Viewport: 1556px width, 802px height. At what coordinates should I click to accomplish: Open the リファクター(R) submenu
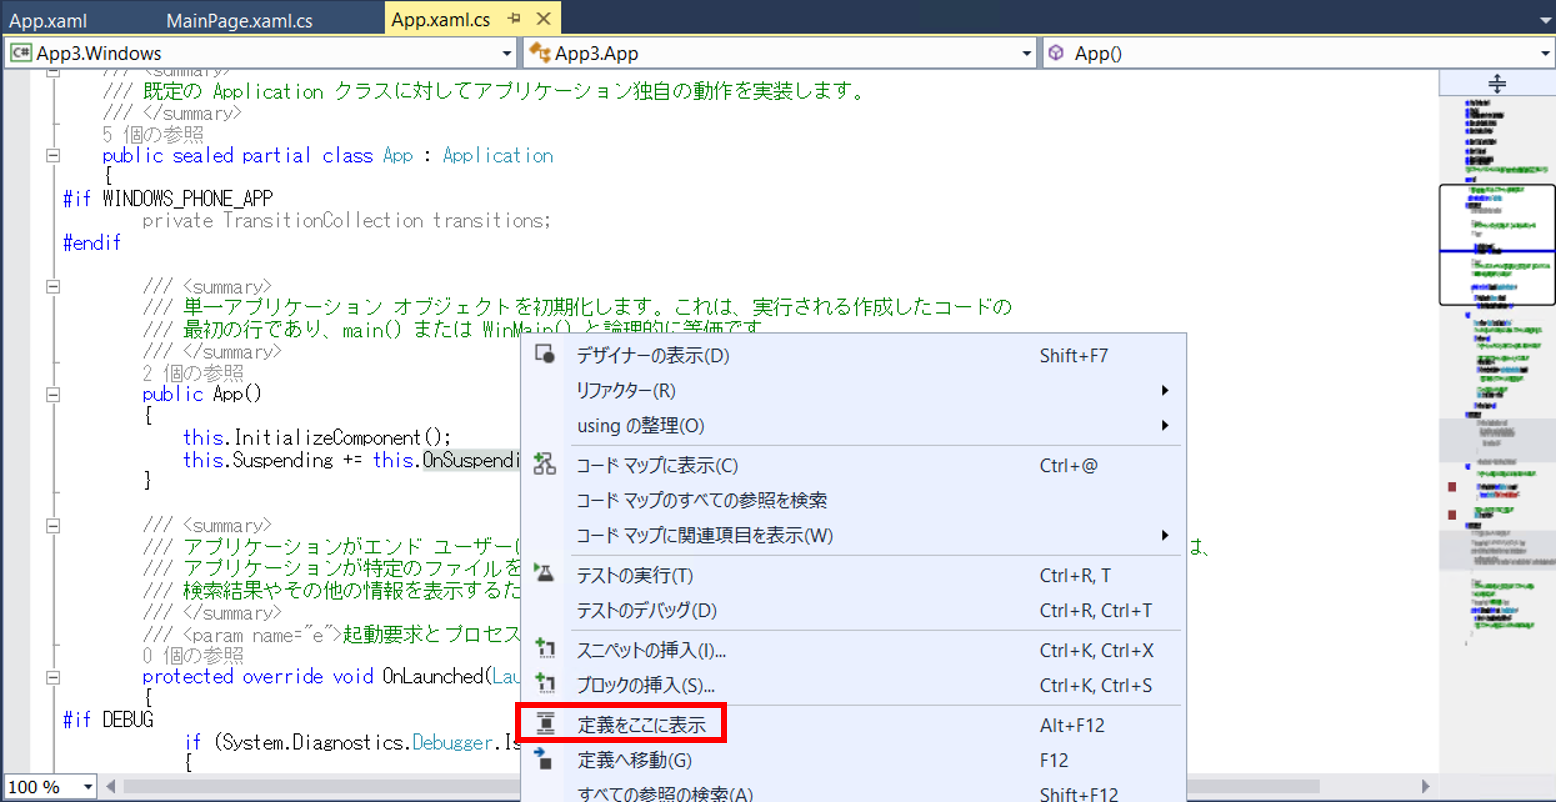coord(853,391)
